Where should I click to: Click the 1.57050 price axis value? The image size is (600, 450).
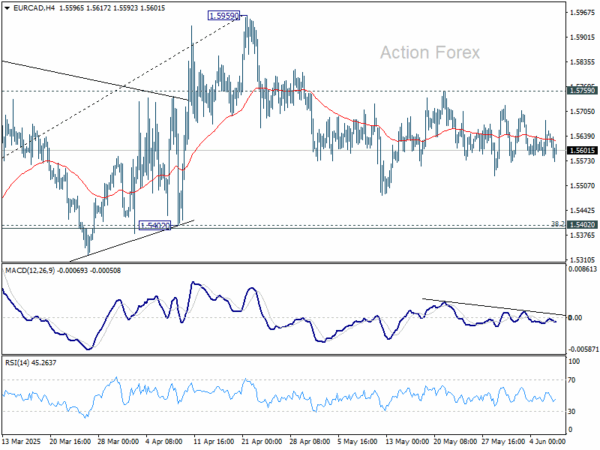pyautogui.click(x=582, y=111)
